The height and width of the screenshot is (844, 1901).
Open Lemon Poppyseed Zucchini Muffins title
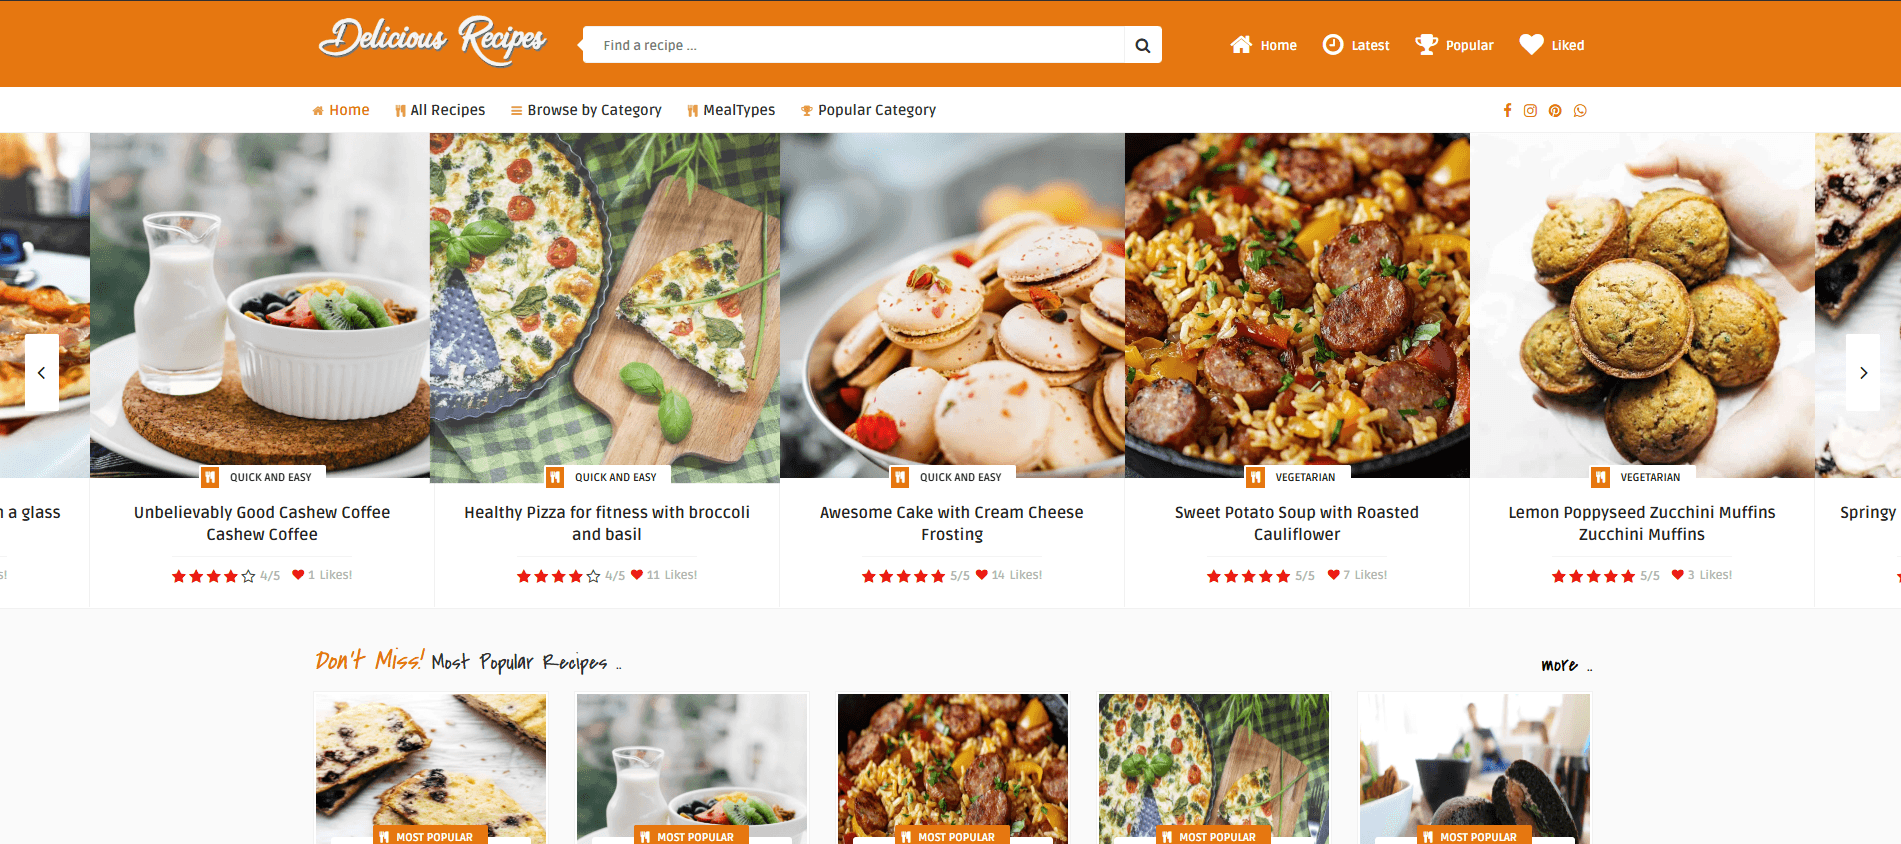click(1642, 523)
